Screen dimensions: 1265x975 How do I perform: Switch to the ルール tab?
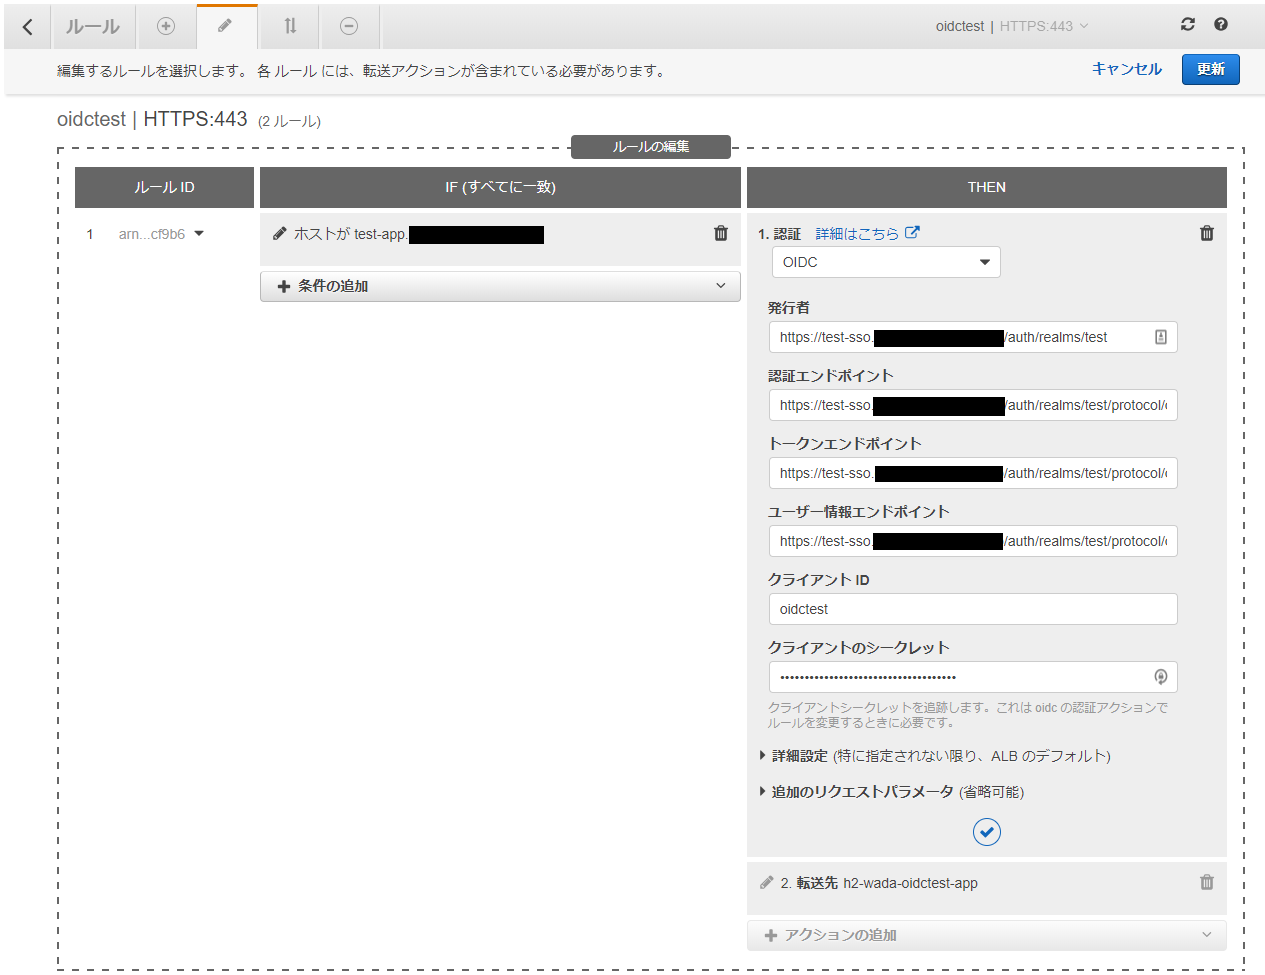click(93, 26)
